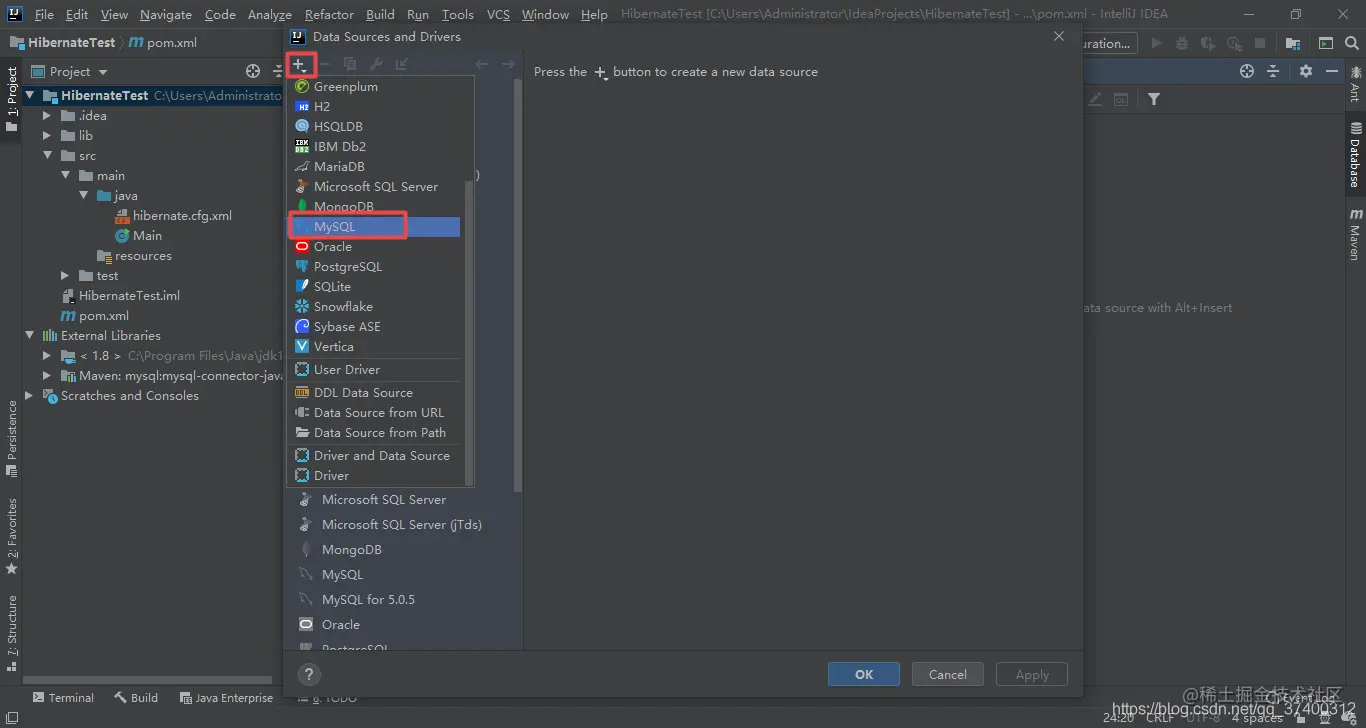Open the Terminal tool window

point(63,698)
